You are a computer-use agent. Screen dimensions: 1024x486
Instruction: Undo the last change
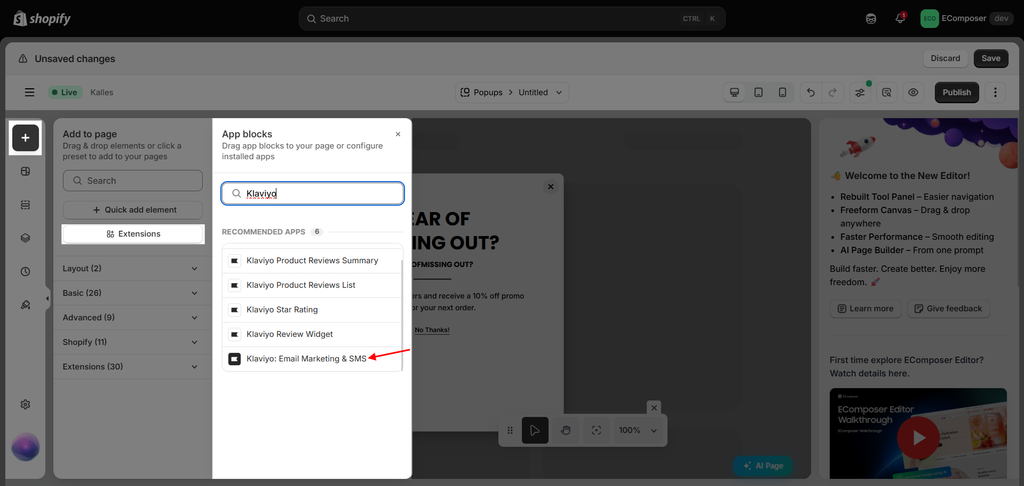(x=811, y=92)
